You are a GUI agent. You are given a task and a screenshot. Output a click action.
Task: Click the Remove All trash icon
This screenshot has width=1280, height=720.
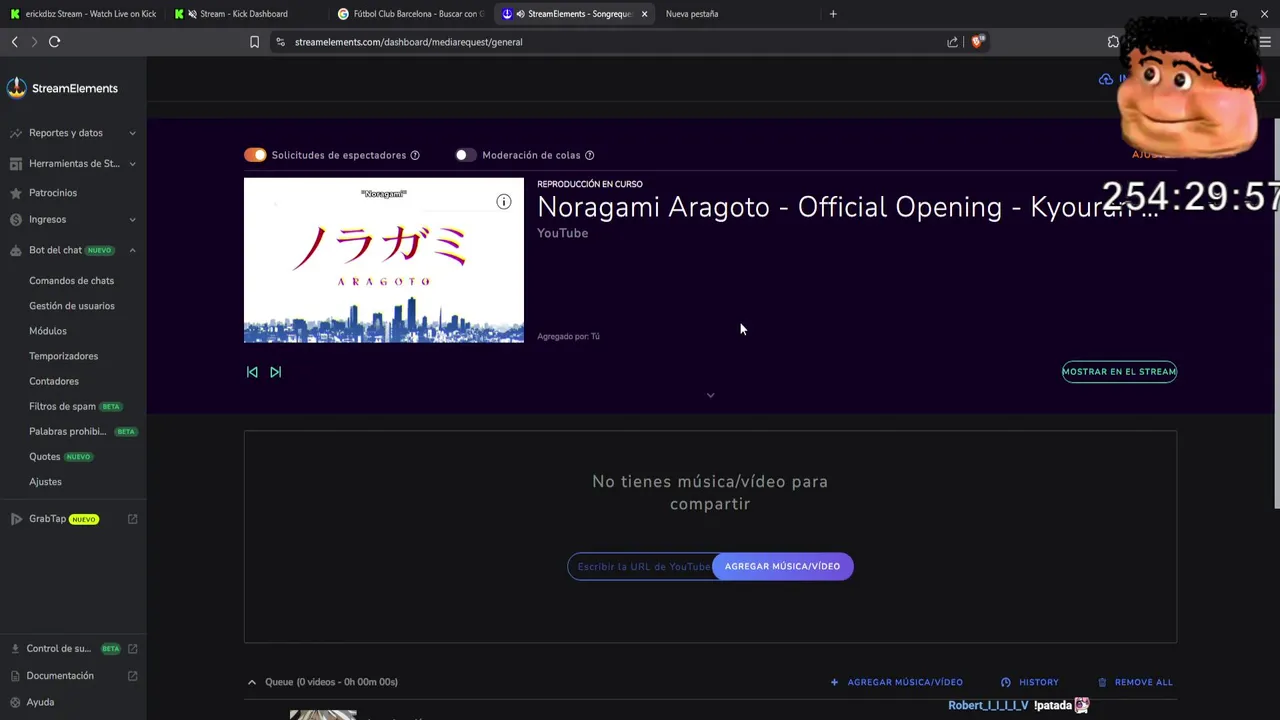click(1102, 682)
